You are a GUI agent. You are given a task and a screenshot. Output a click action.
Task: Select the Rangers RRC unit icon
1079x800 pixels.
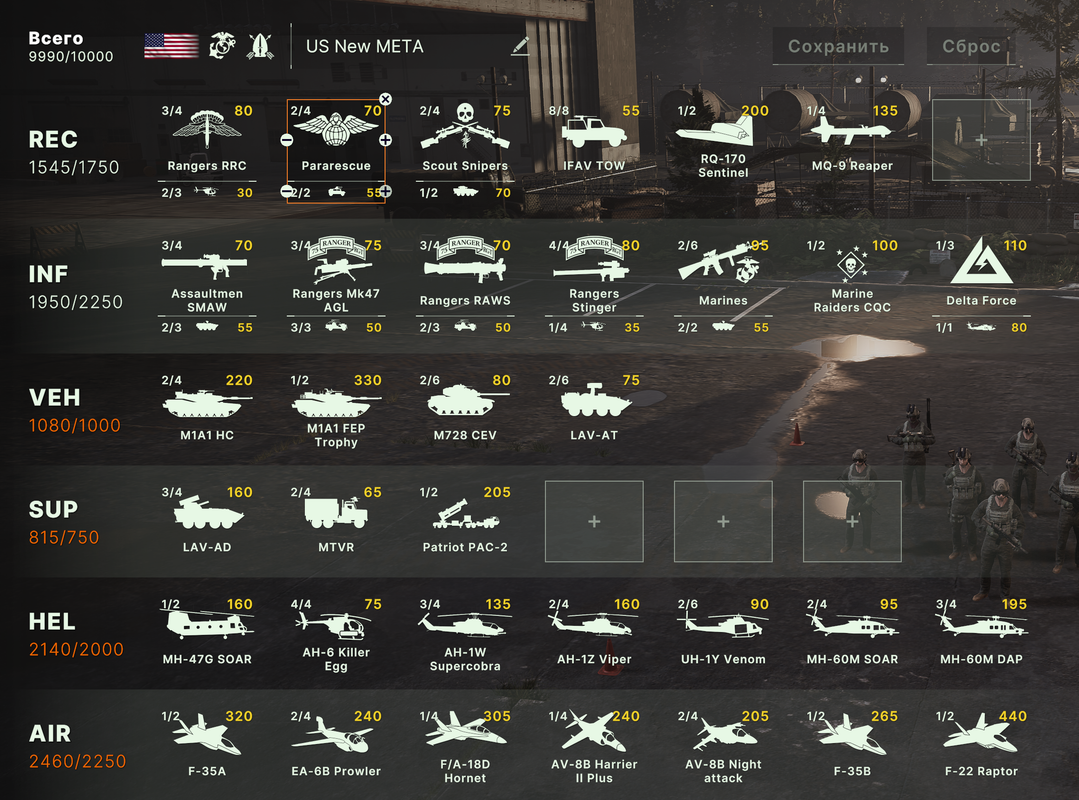[206, 129]
